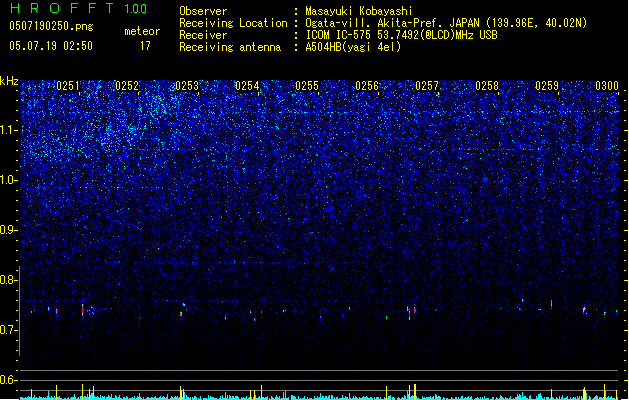This screenshot has height=400, width=629.
Task: Click the Ogata-vill. Akita-Pref. JAPAN location text
Action: (x=446, y=23)
